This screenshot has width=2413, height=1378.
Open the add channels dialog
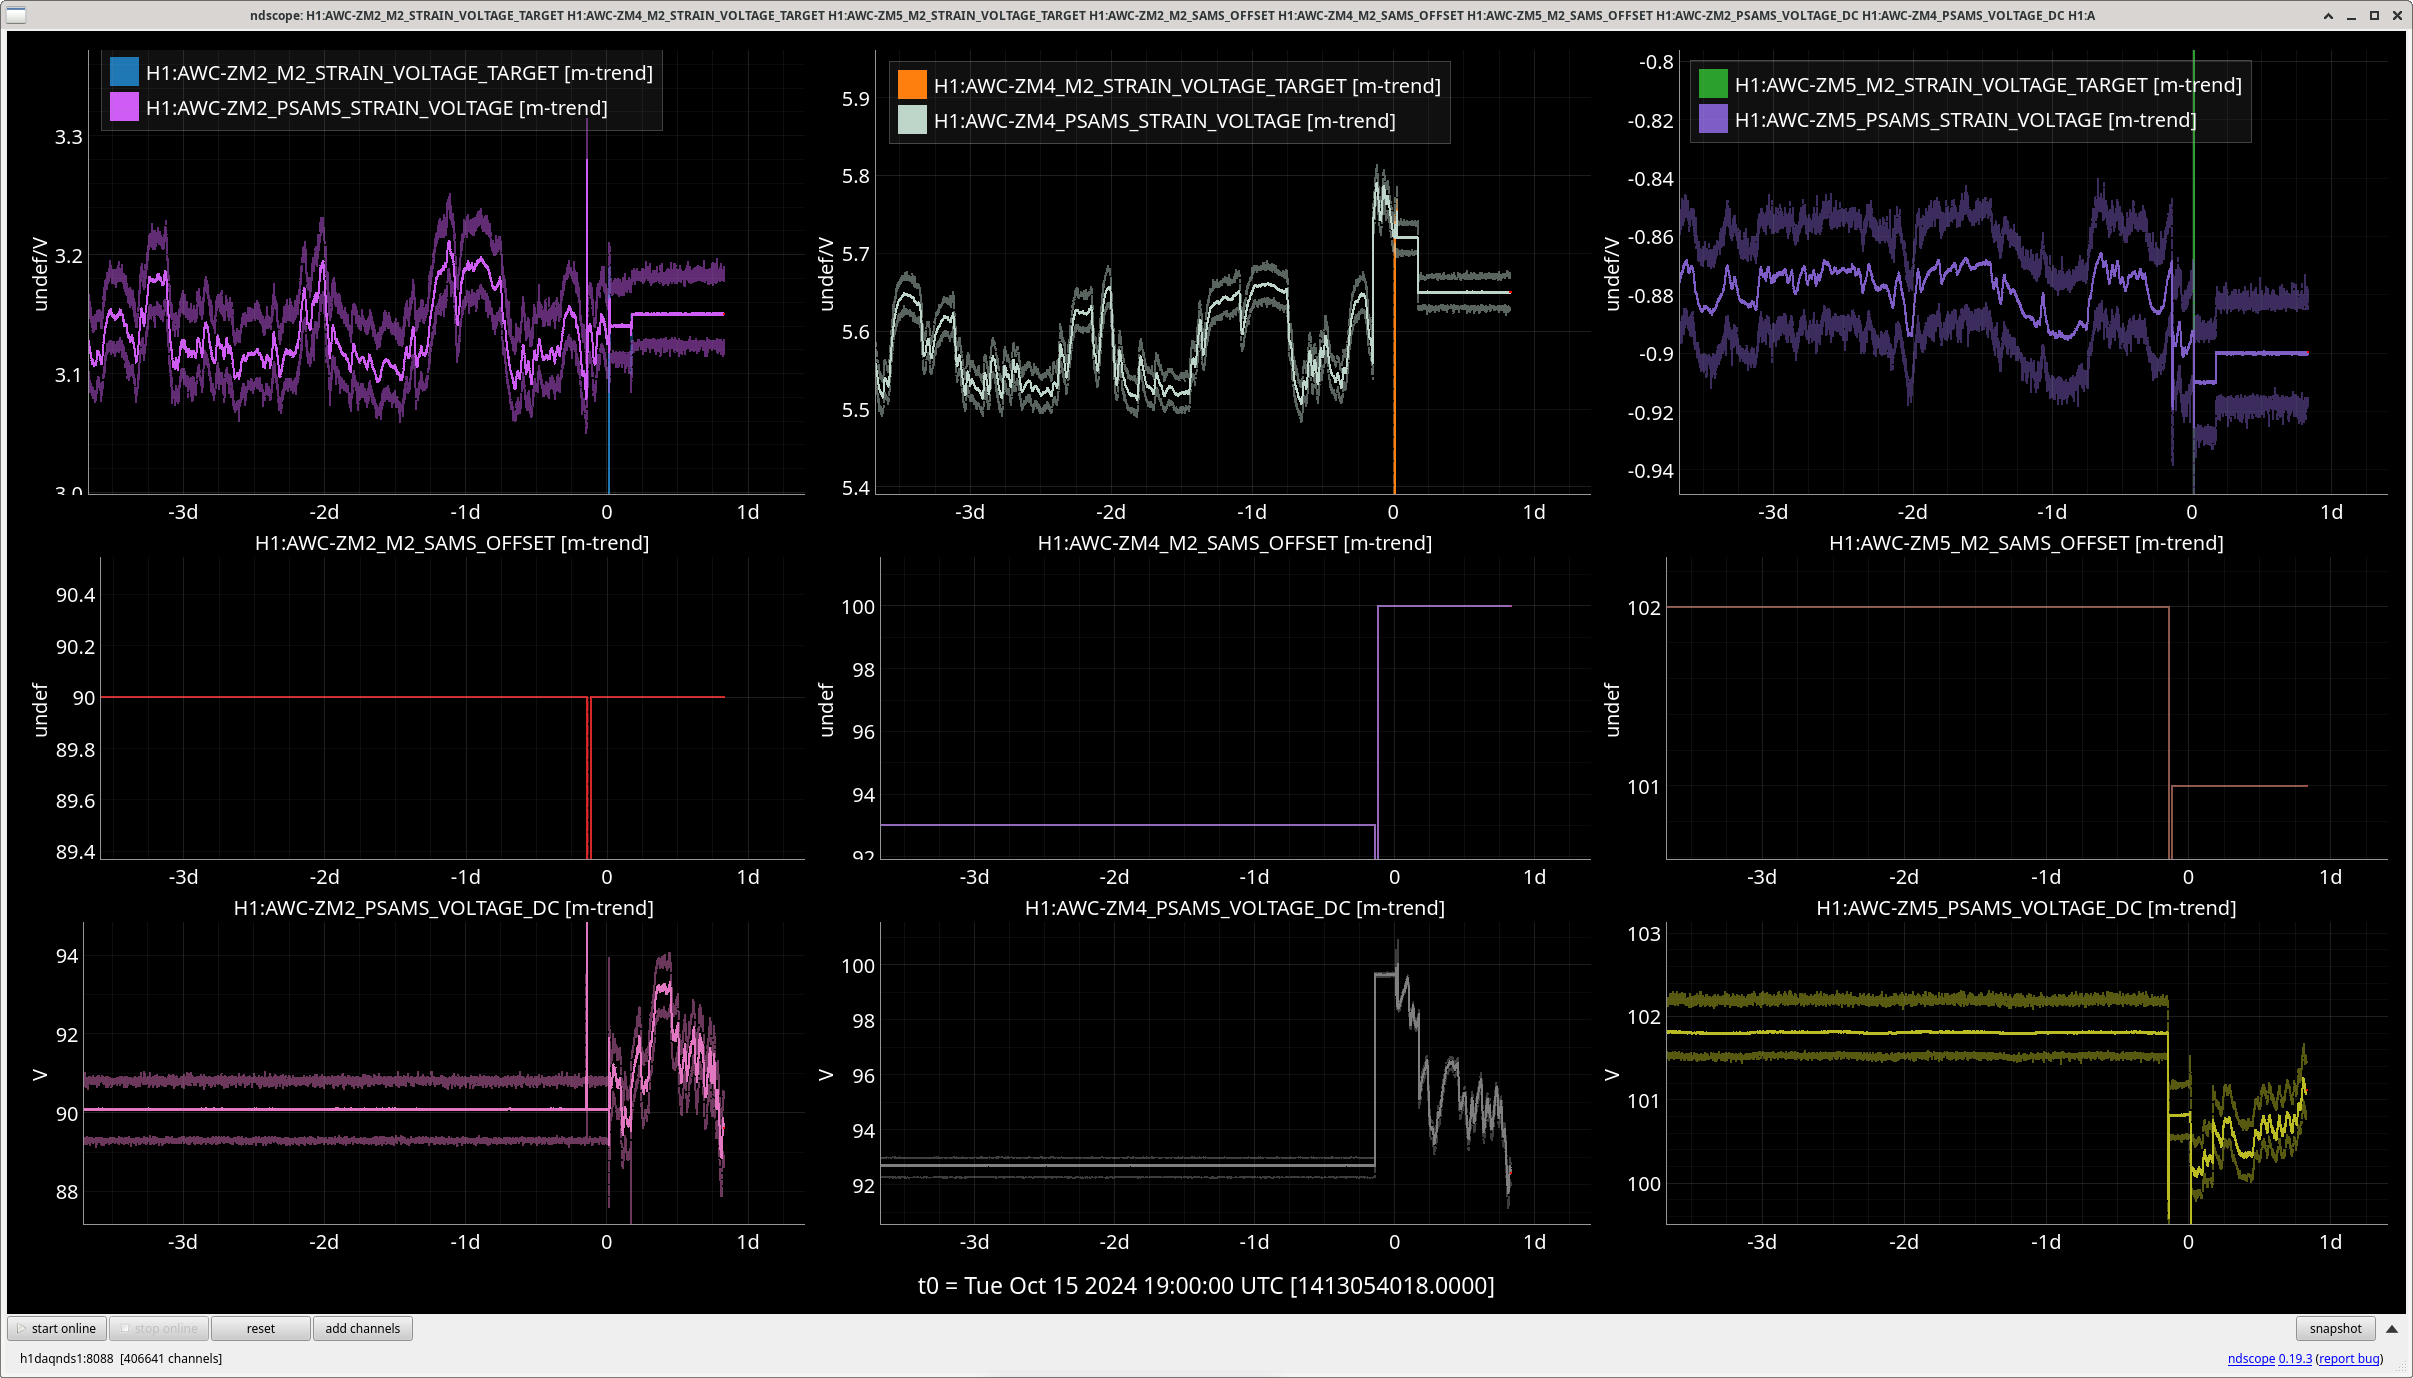(362, 1328)
